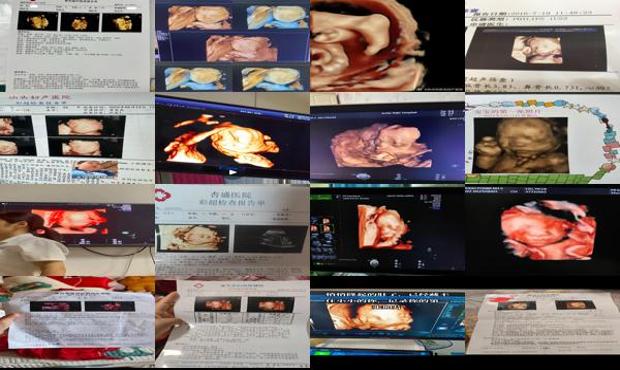Select the black-and-white scan on the hospital report
Screen dimensions: 620x370
[x=270, y=238]
